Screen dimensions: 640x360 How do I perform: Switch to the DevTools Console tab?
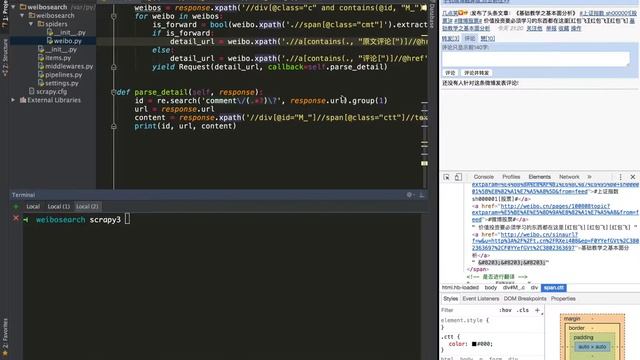point(484,177)
